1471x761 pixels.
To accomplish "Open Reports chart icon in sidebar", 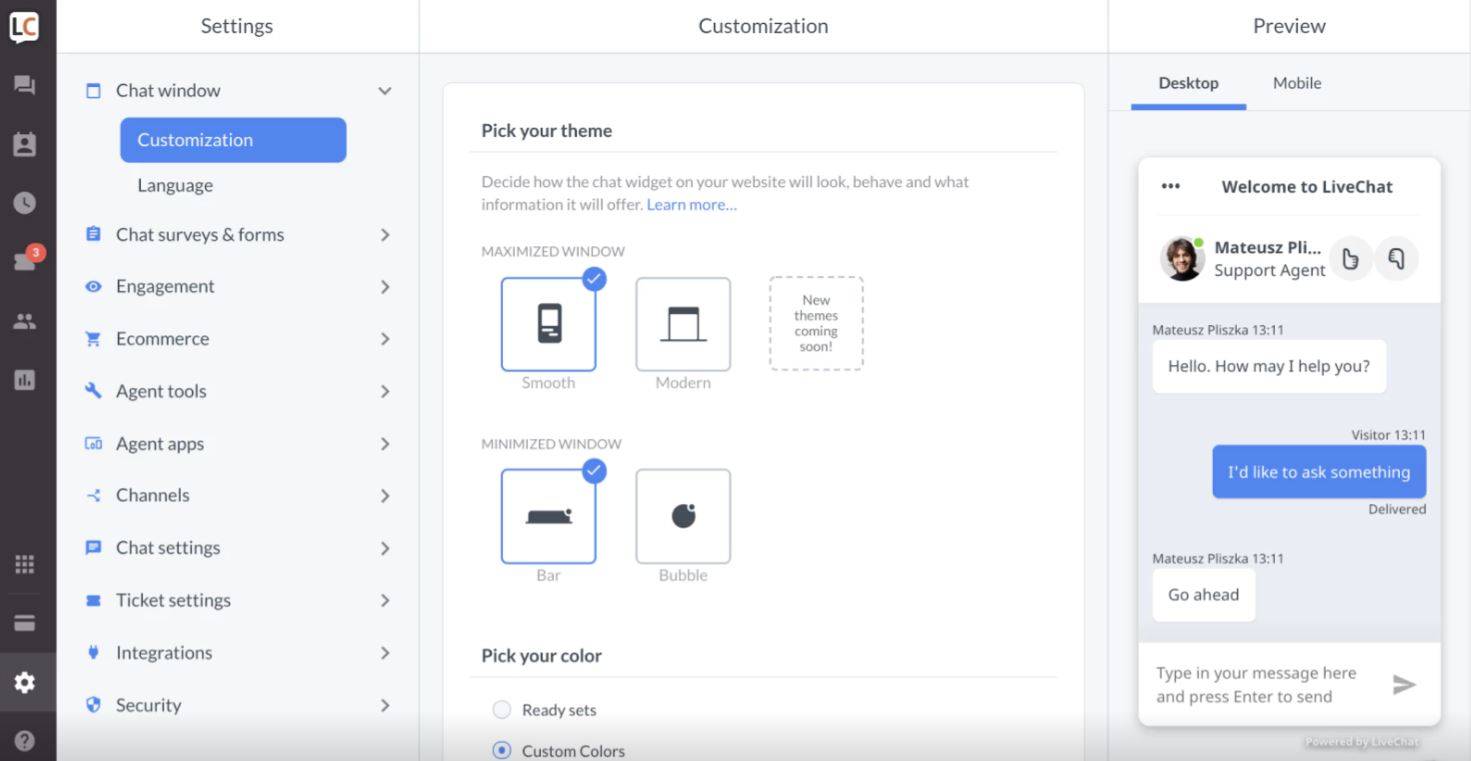I will click(x=24, y=380).
